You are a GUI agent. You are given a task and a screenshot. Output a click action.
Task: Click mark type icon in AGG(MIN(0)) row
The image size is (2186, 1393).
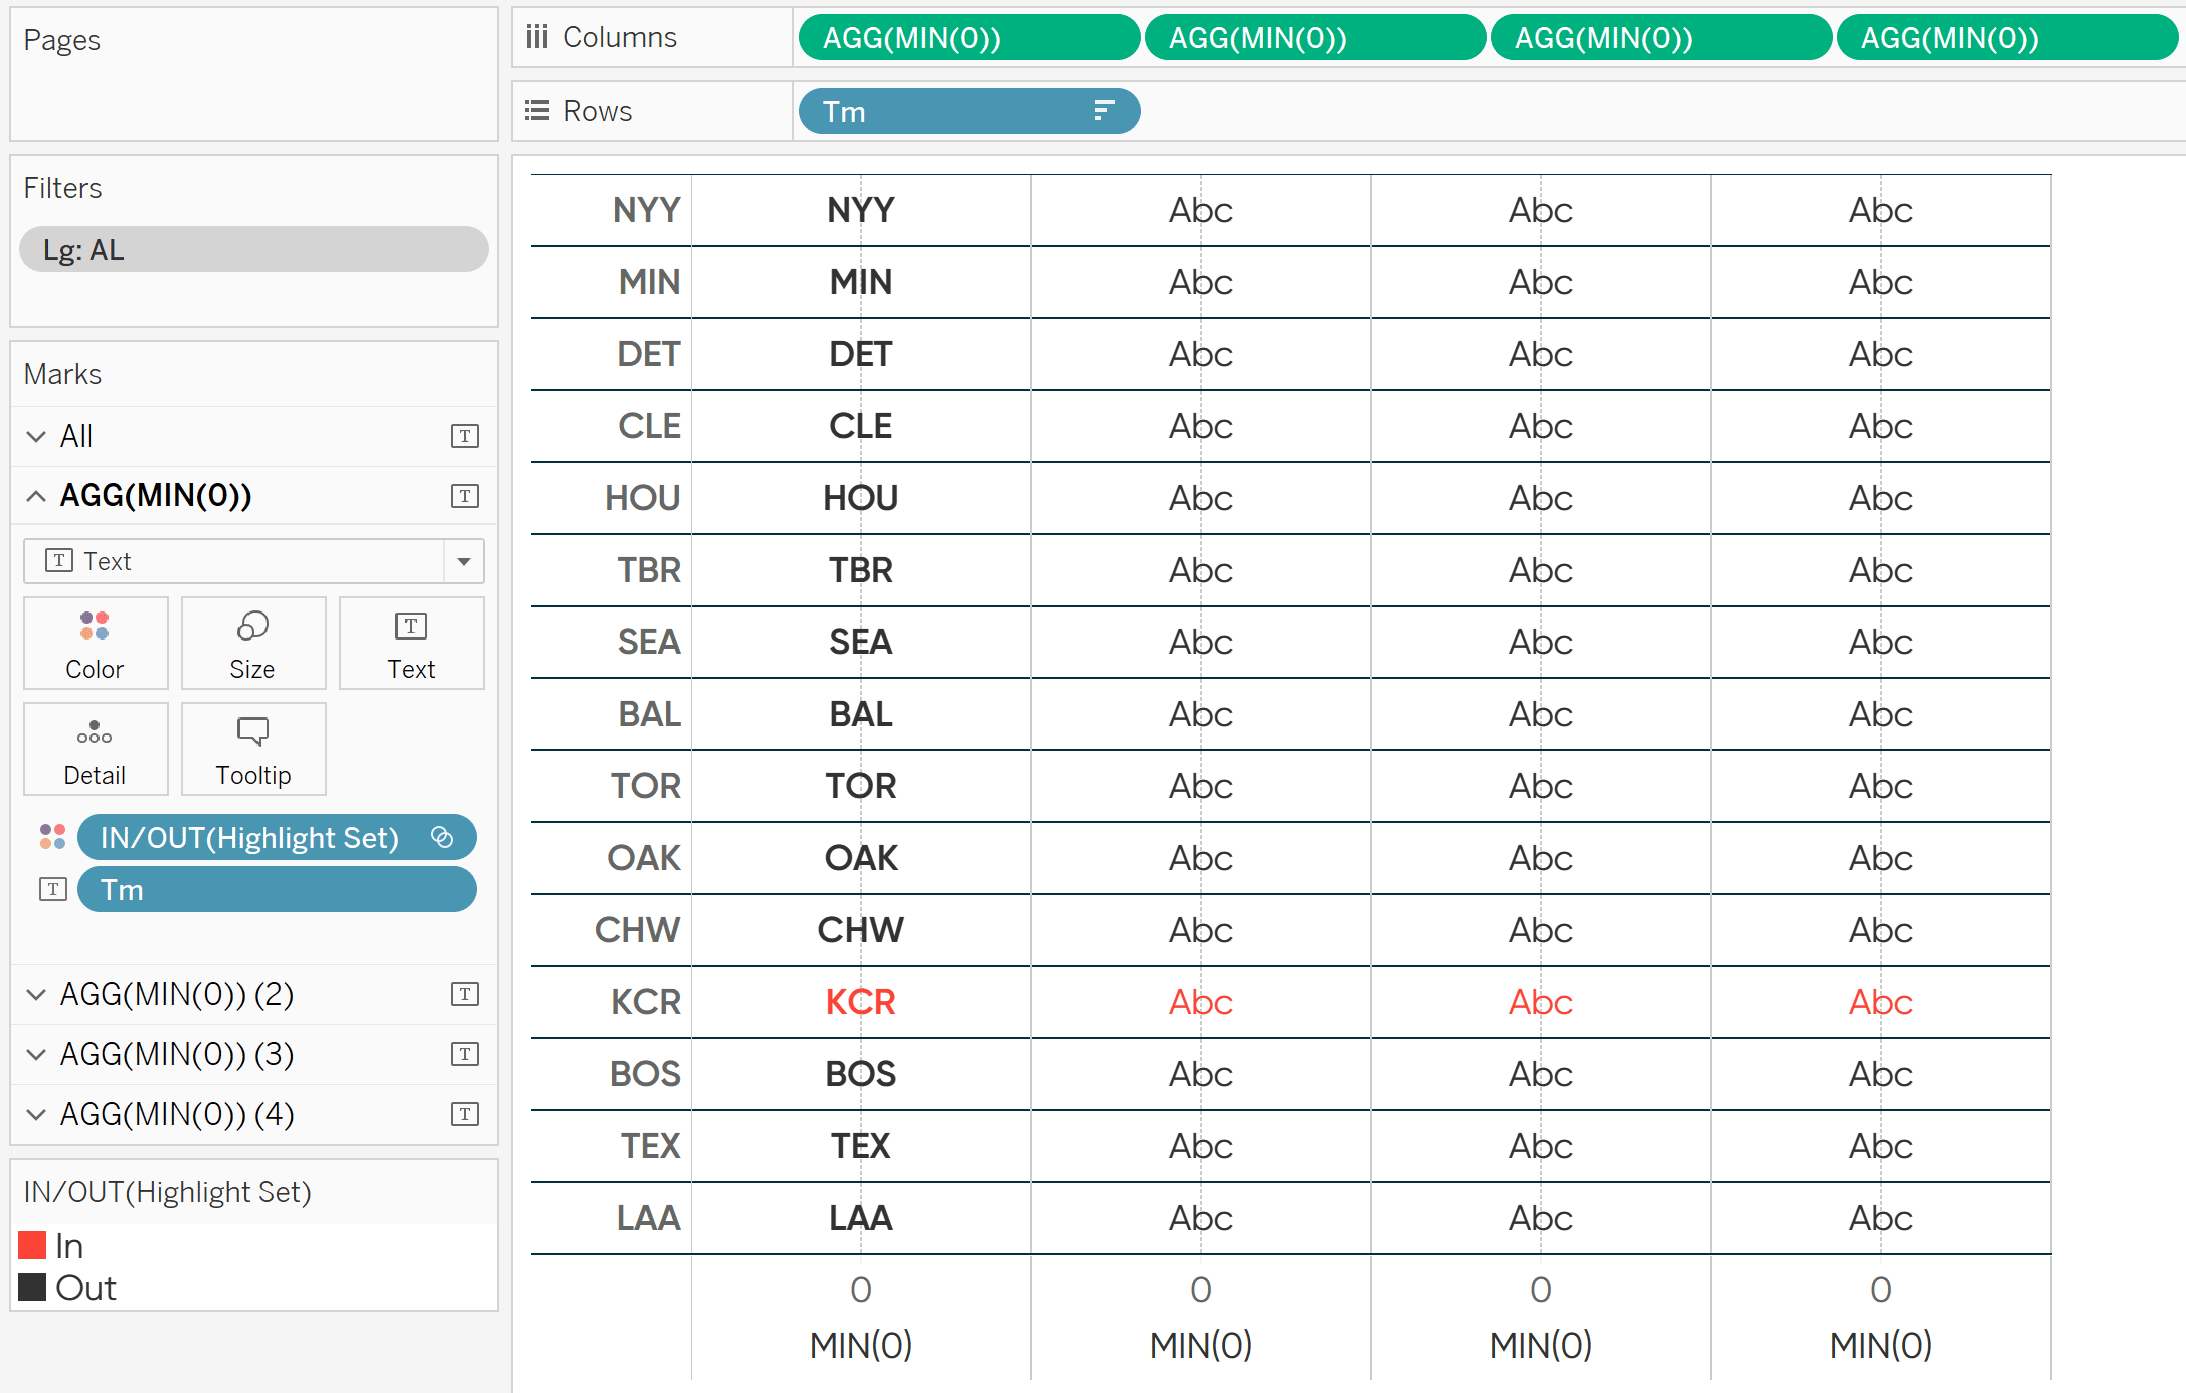(x=465, y=496)
